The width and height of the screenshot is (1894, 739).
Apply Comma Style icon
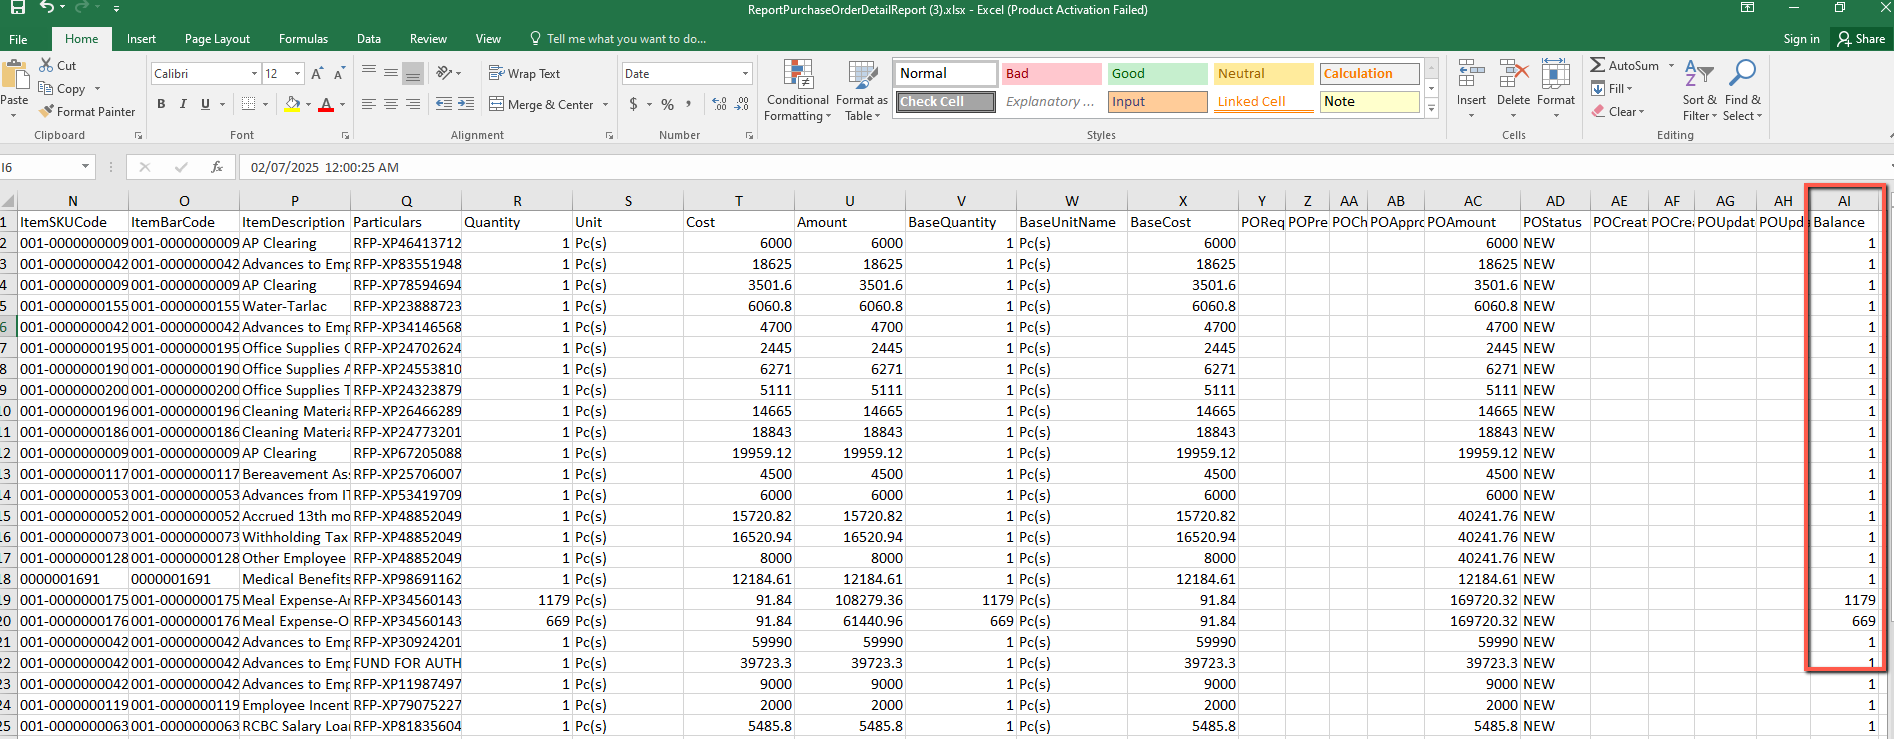(689, 104)
